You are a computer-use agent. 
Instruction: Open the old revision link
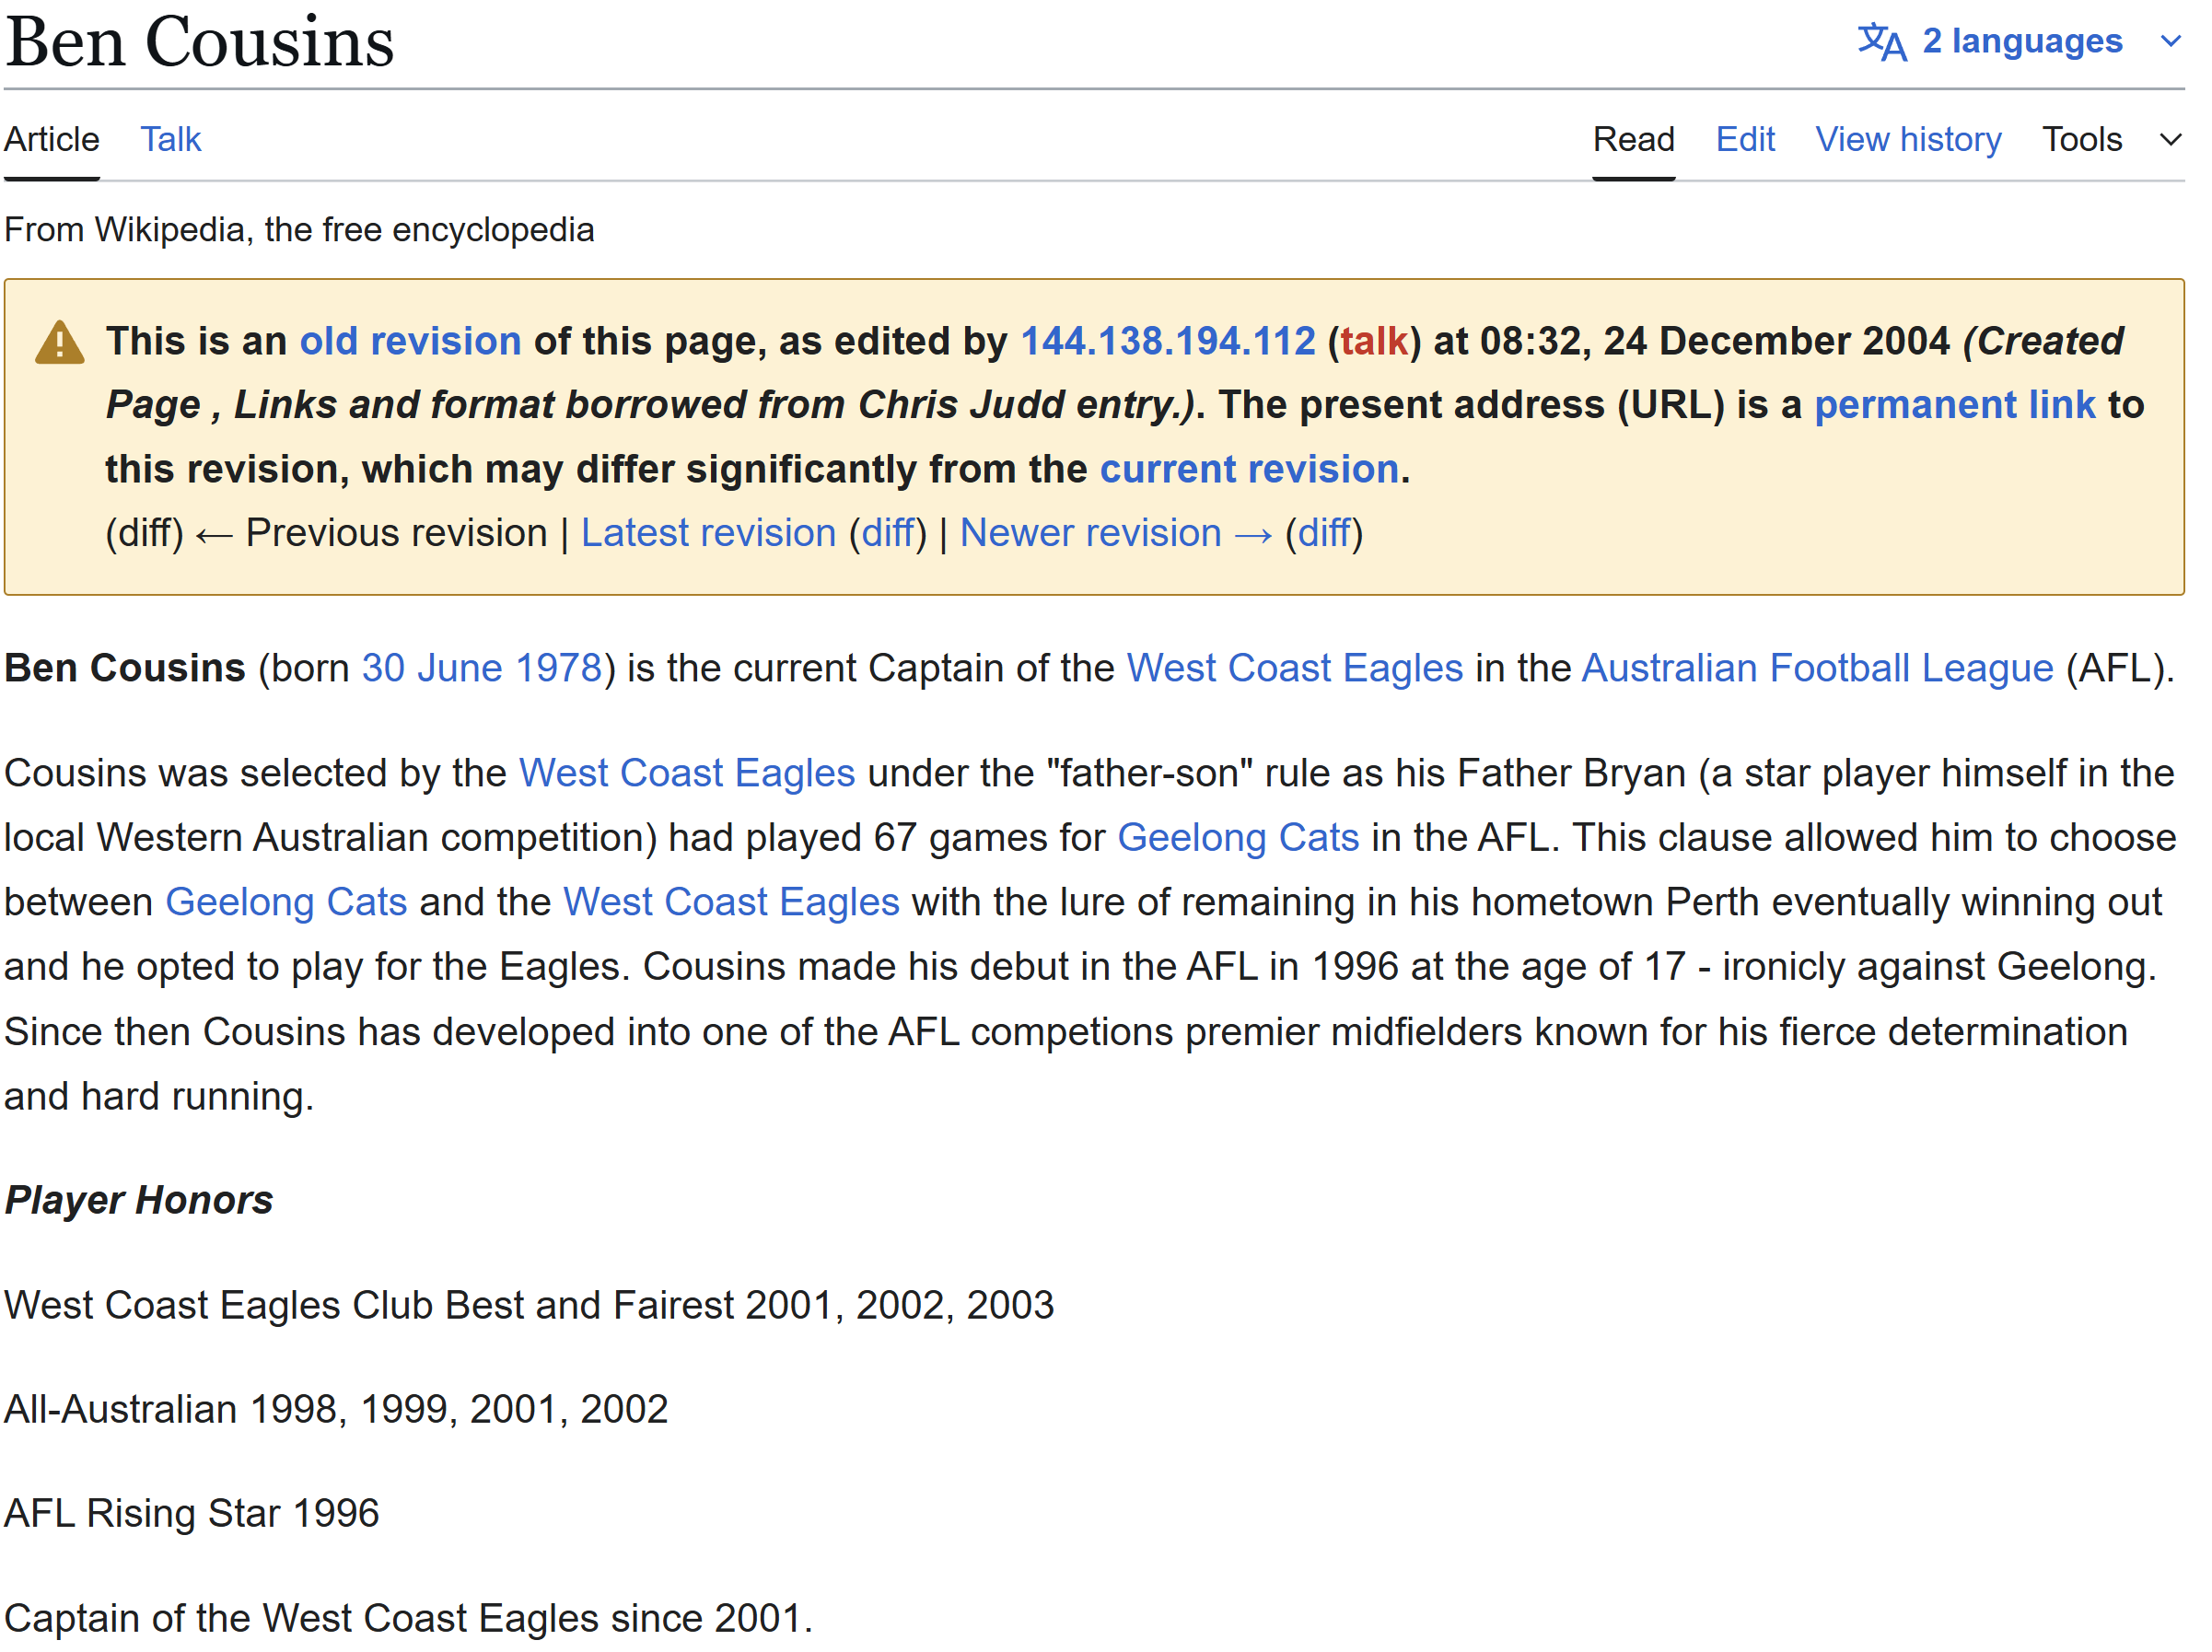pos(410,342)
